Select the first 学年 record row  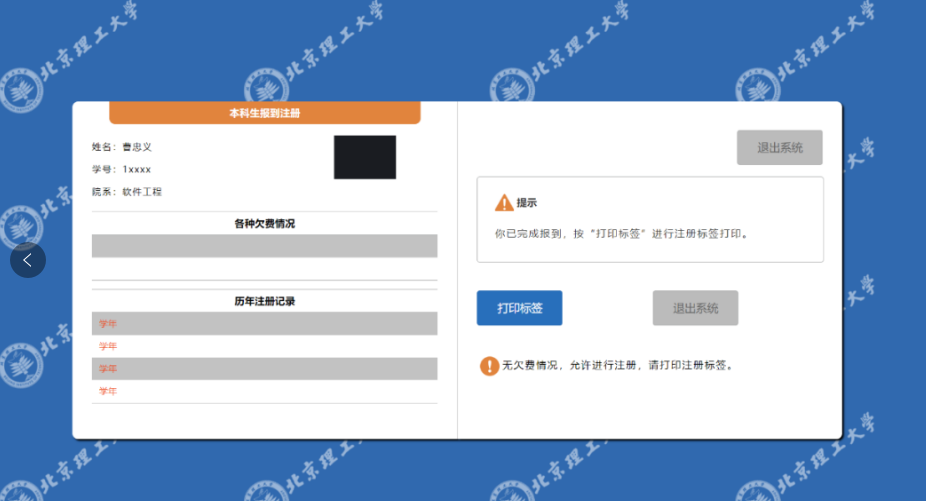(264, 323)
